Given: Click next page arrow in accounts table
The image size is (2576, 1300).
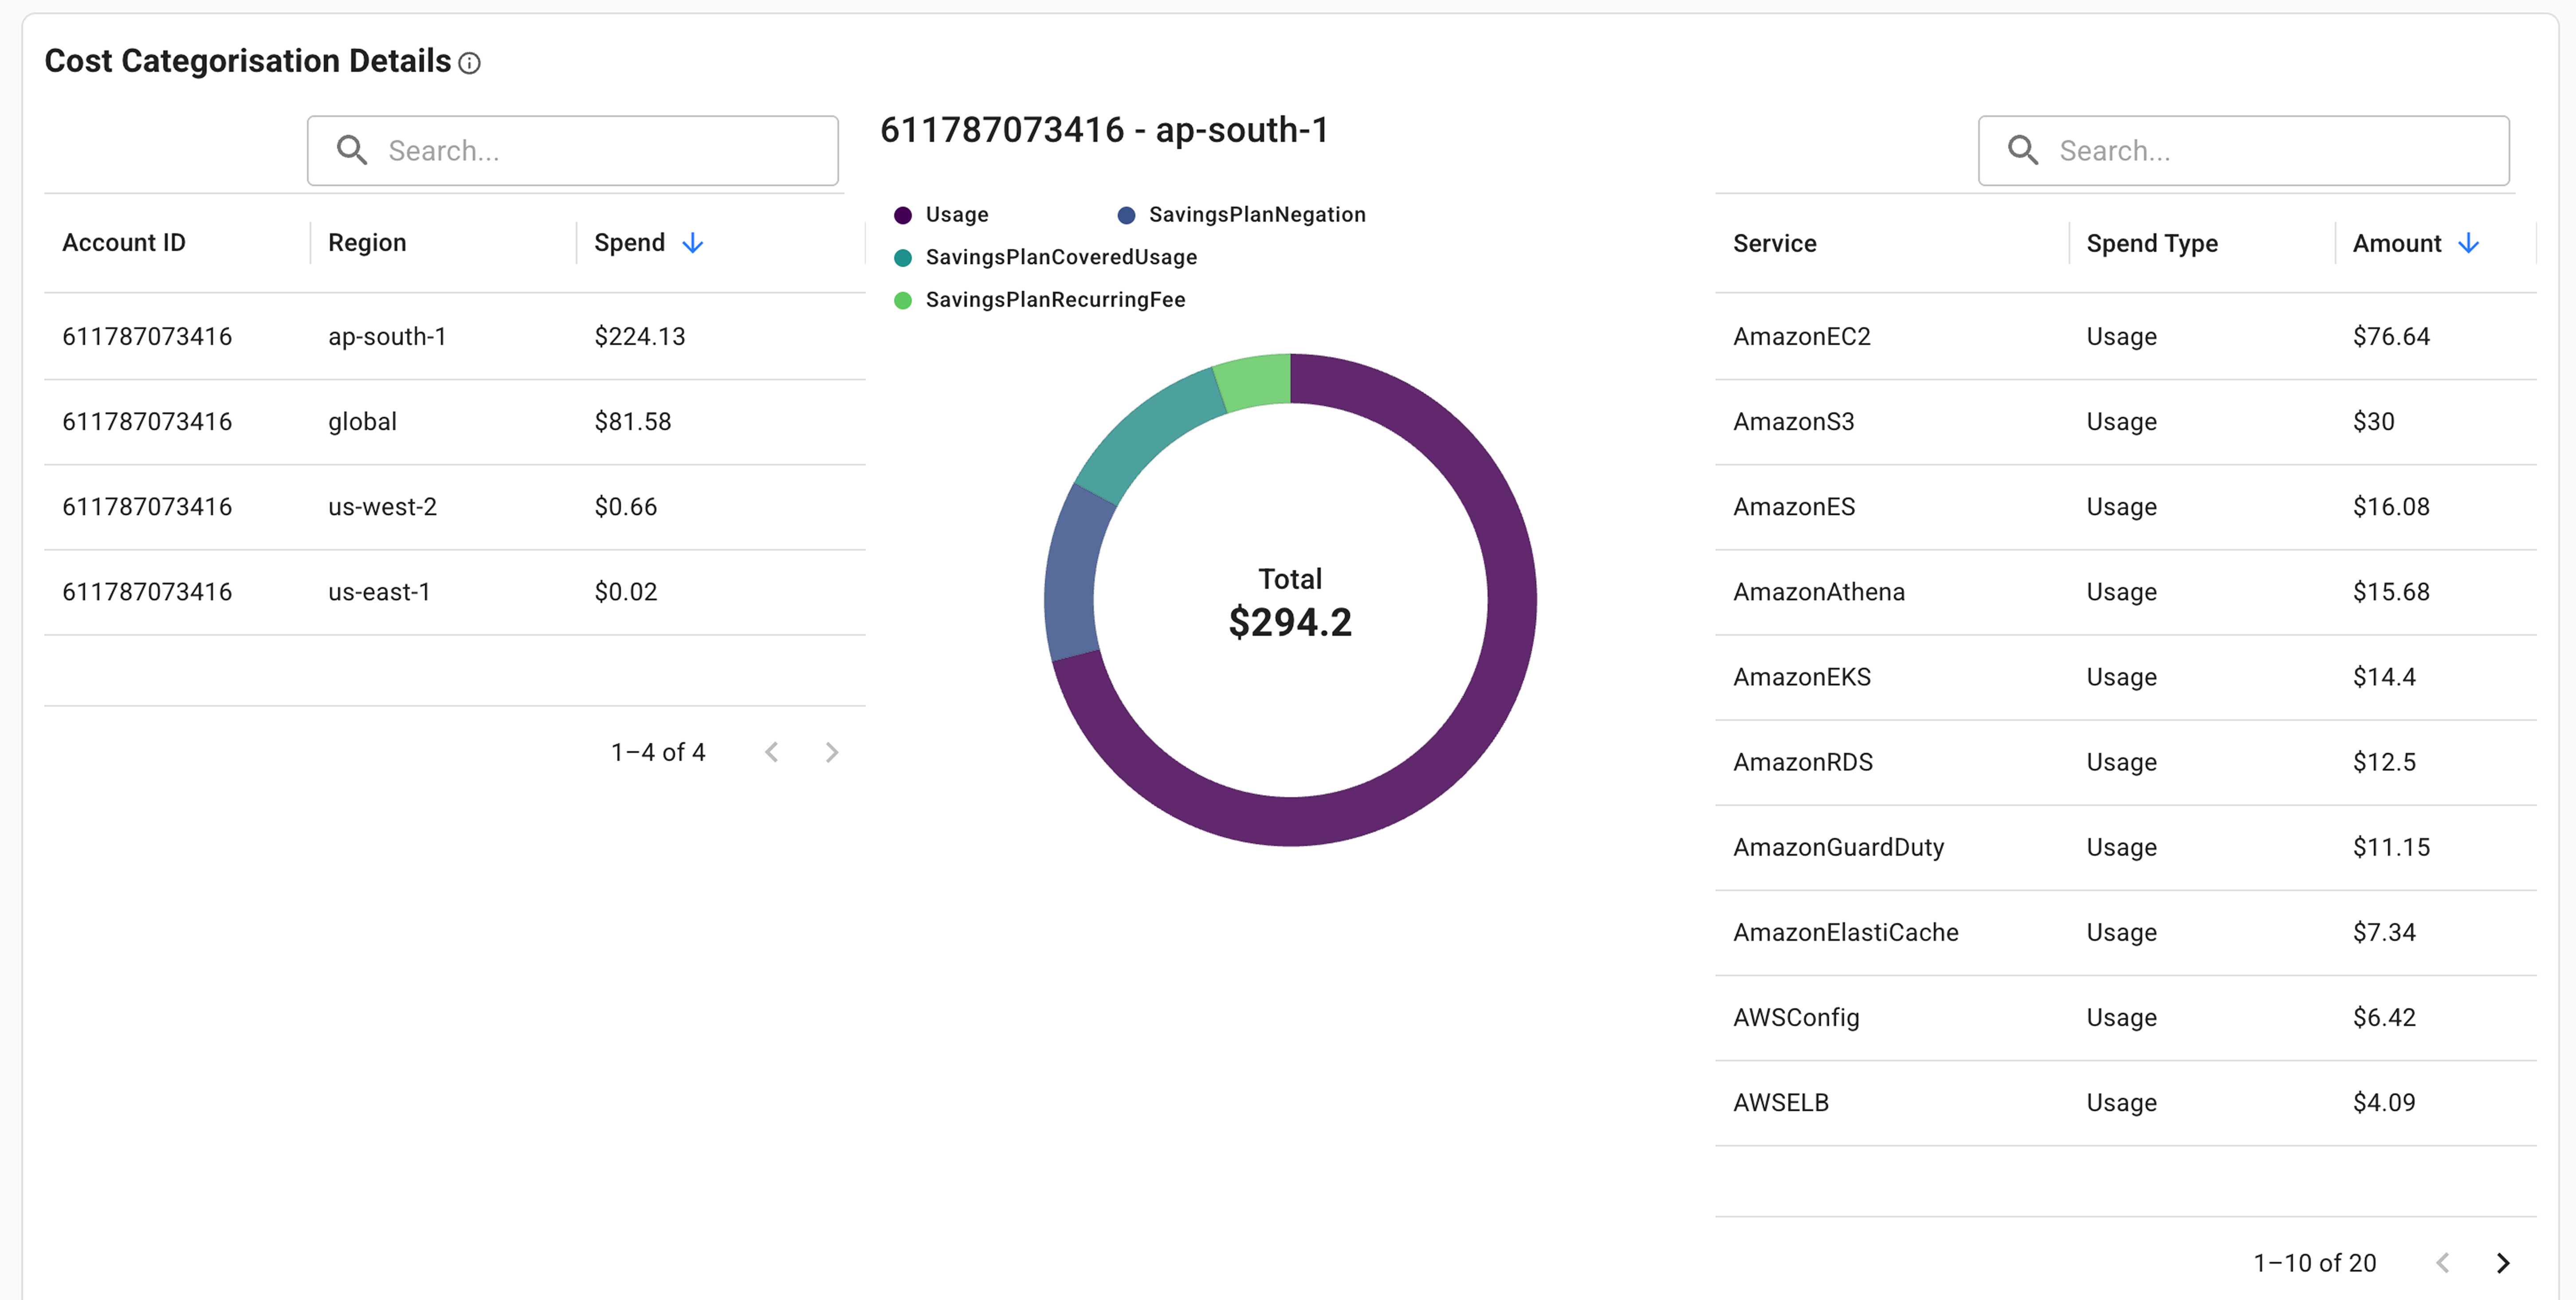Looking at the screenshot, I should (831, 752).
